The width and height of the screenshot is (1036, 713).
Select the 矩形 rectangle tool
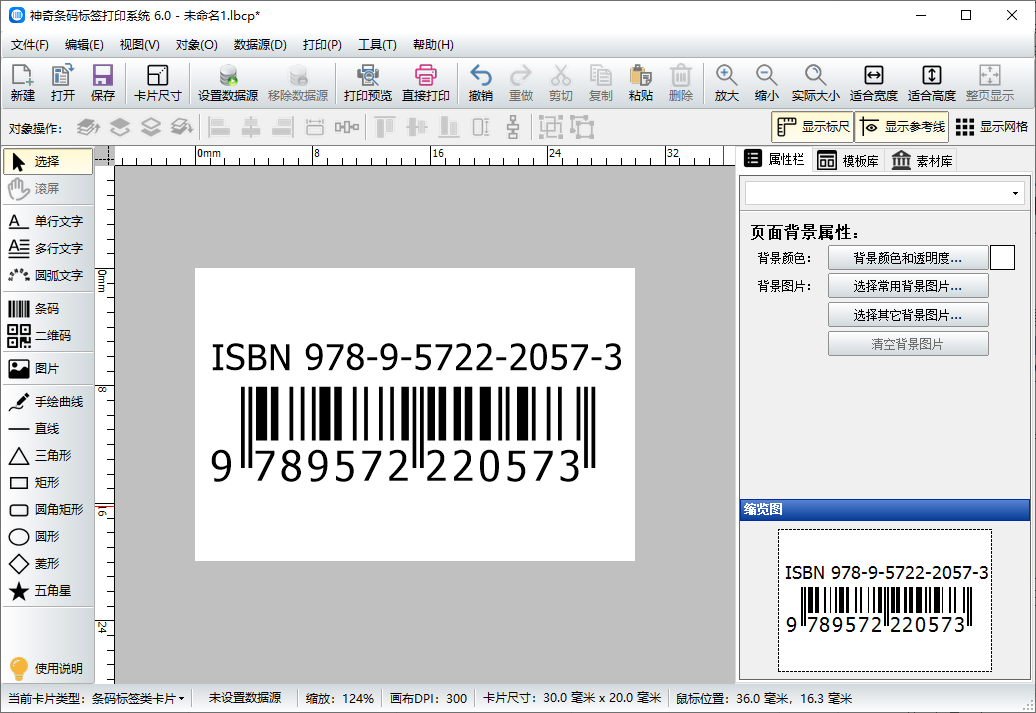[x=48, y=483]
